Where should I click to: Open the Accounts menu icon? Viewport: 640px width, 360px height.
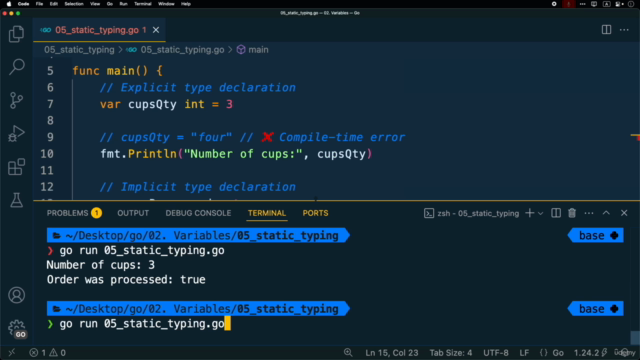[x=16, y=295]
